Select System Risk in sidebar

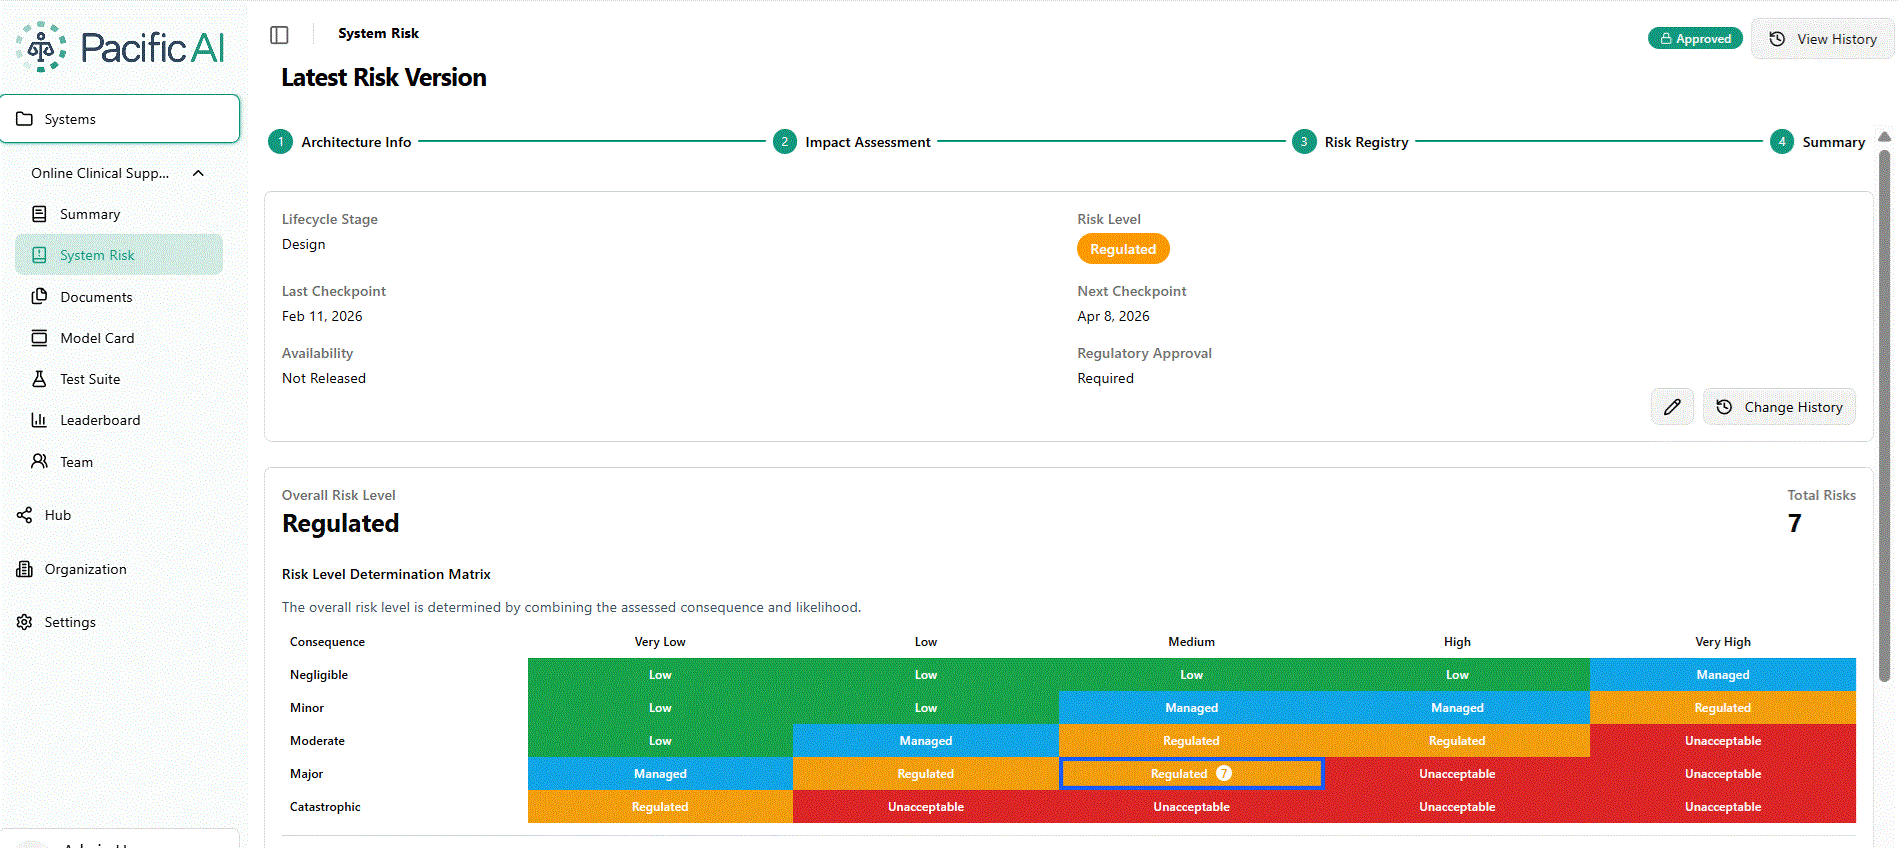[119, 255]
